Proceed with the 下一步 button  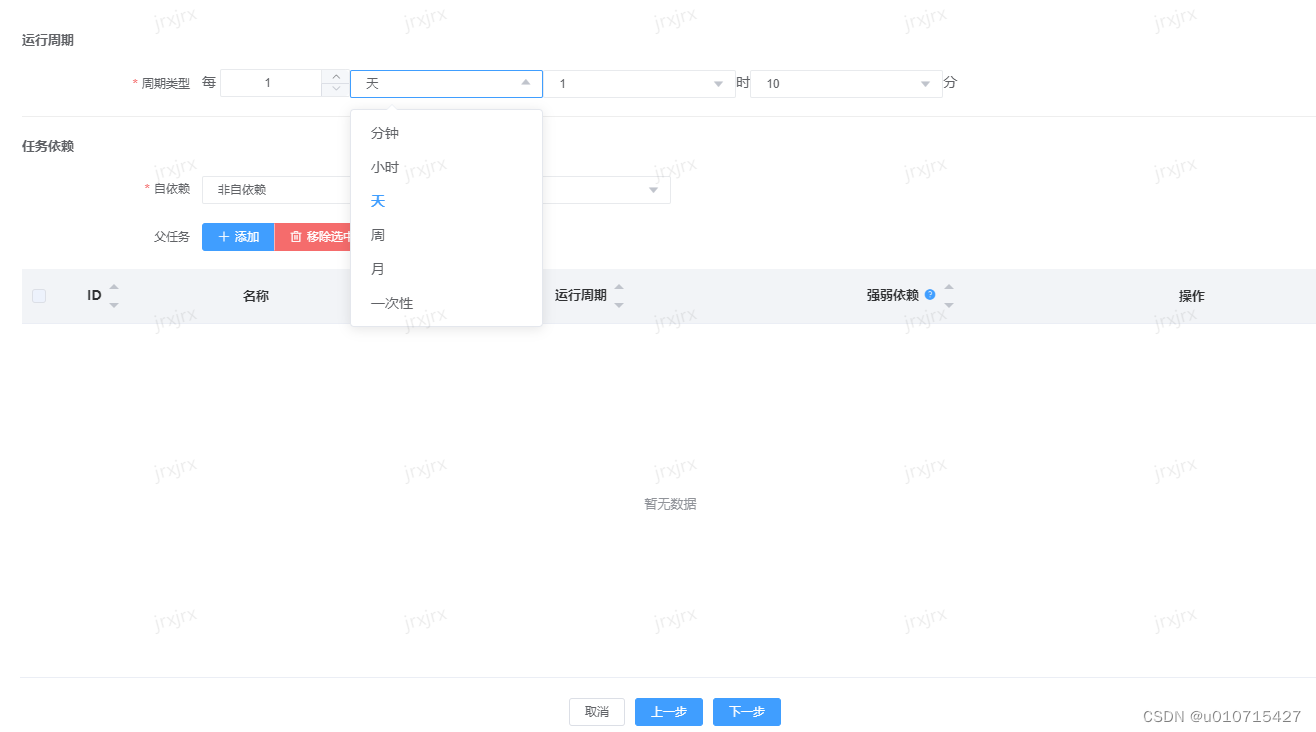pos(747,712)
